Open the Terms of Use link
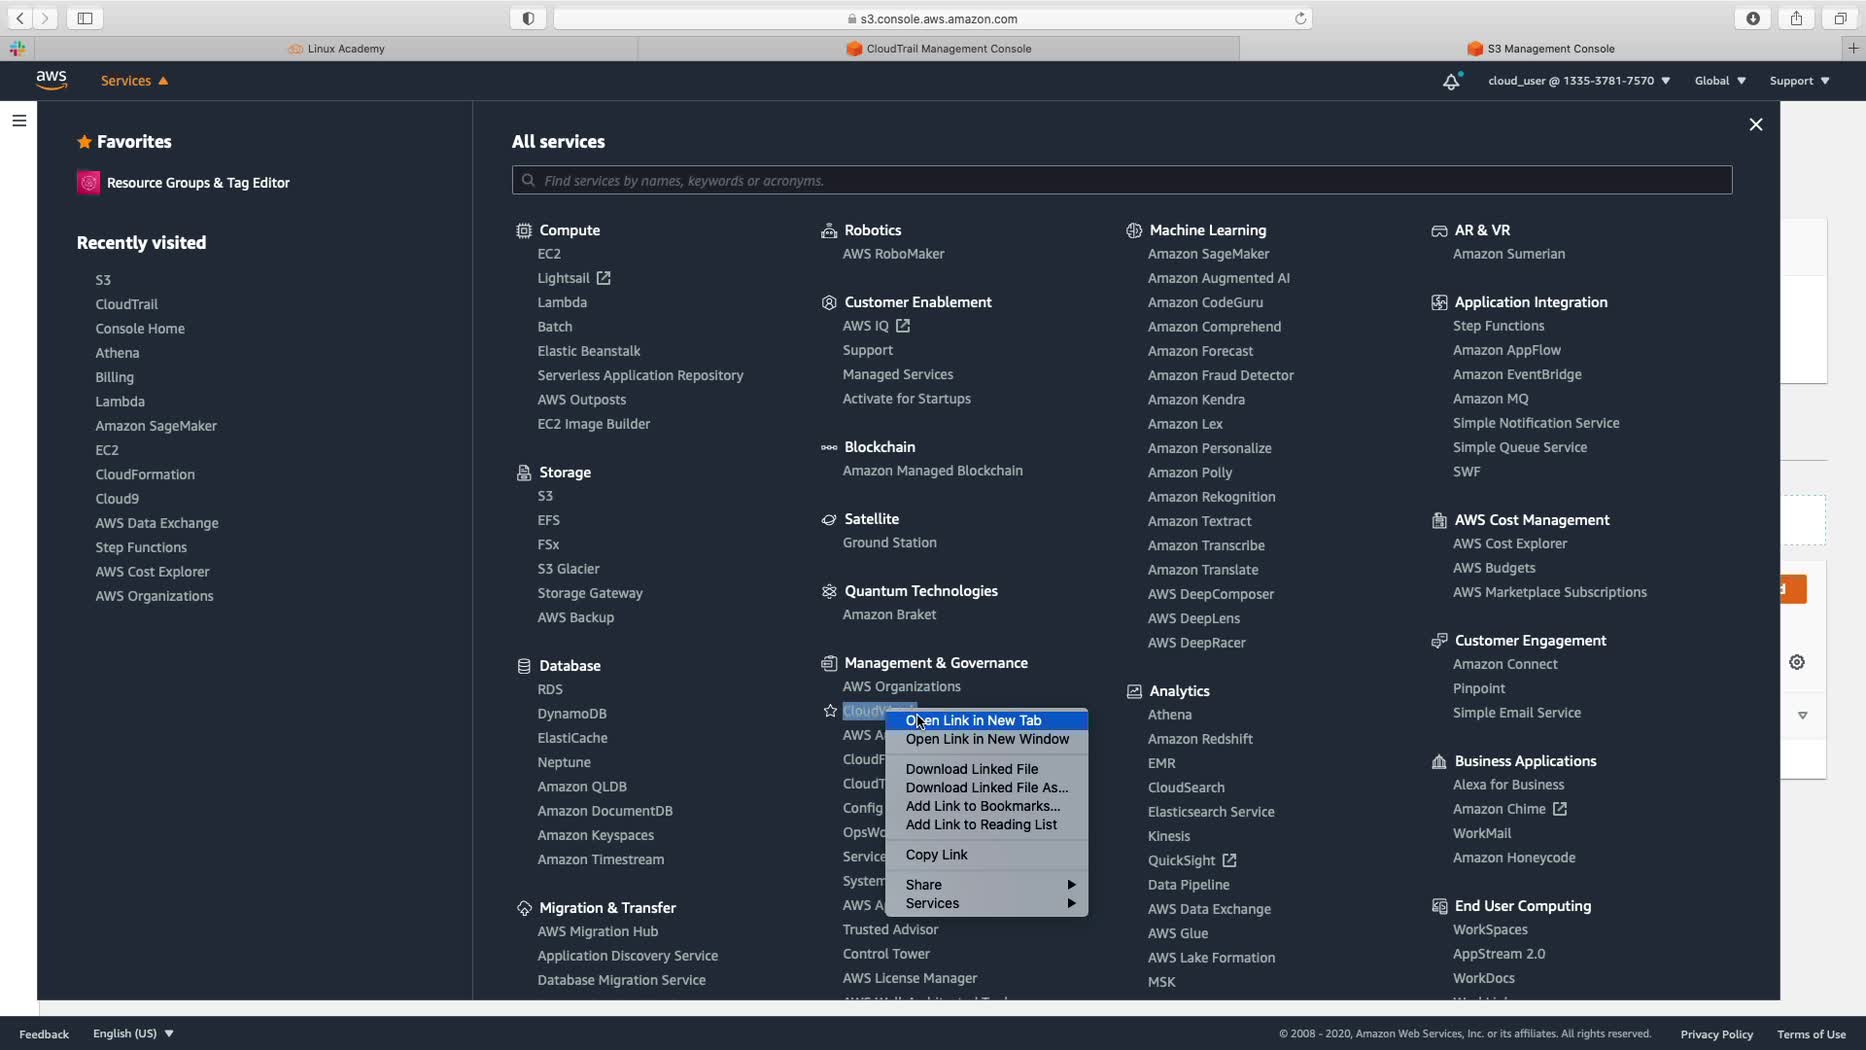The image size is (1866, 1050). (1811, 1034)
